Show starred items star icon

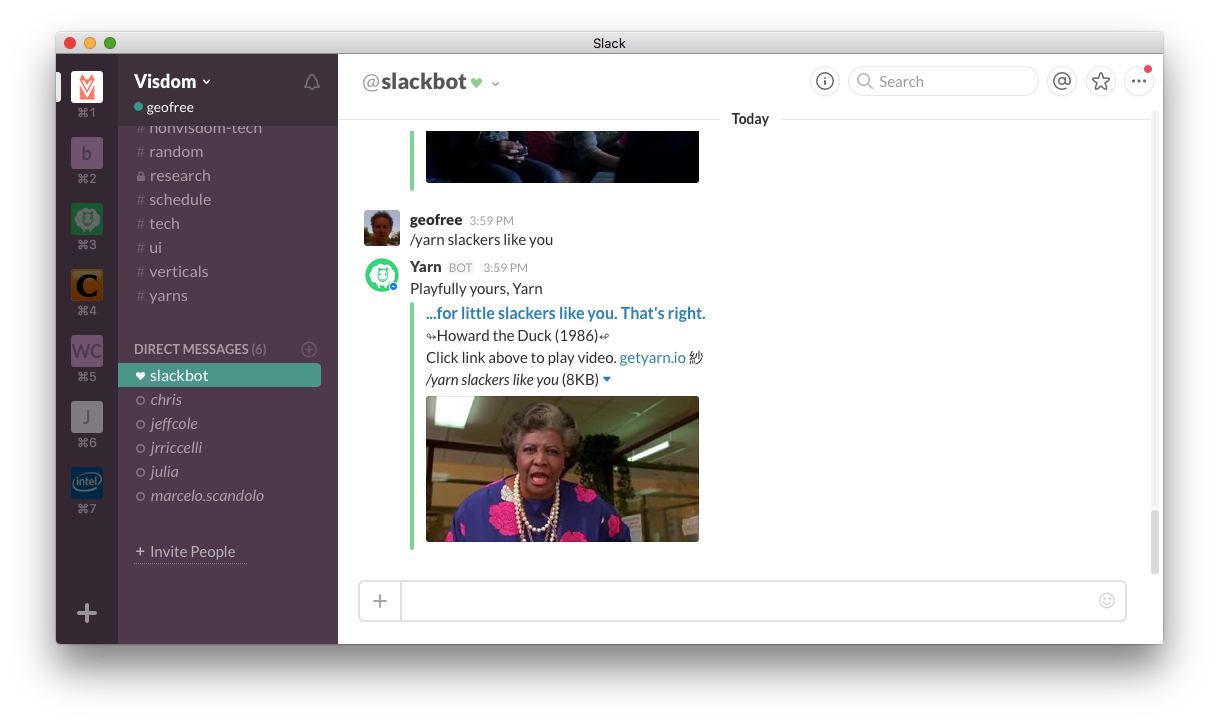(x=1101, y=82)
